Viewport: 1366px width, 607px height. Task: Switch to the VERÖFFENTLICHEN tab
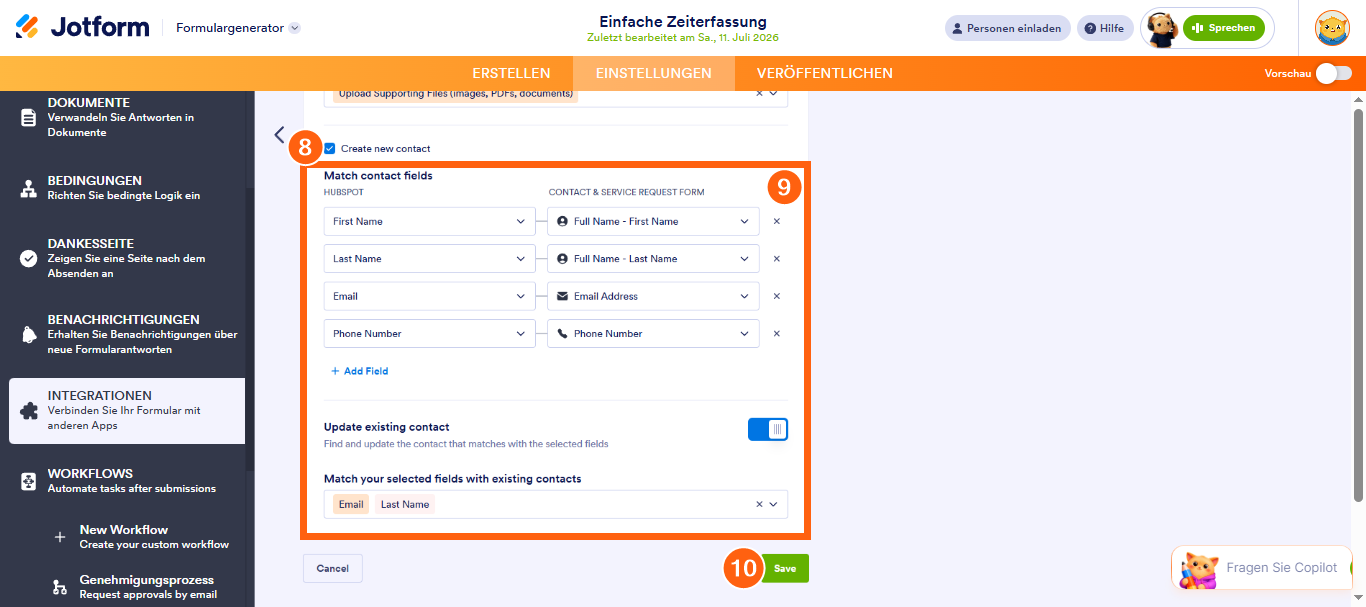coord(825,73)
